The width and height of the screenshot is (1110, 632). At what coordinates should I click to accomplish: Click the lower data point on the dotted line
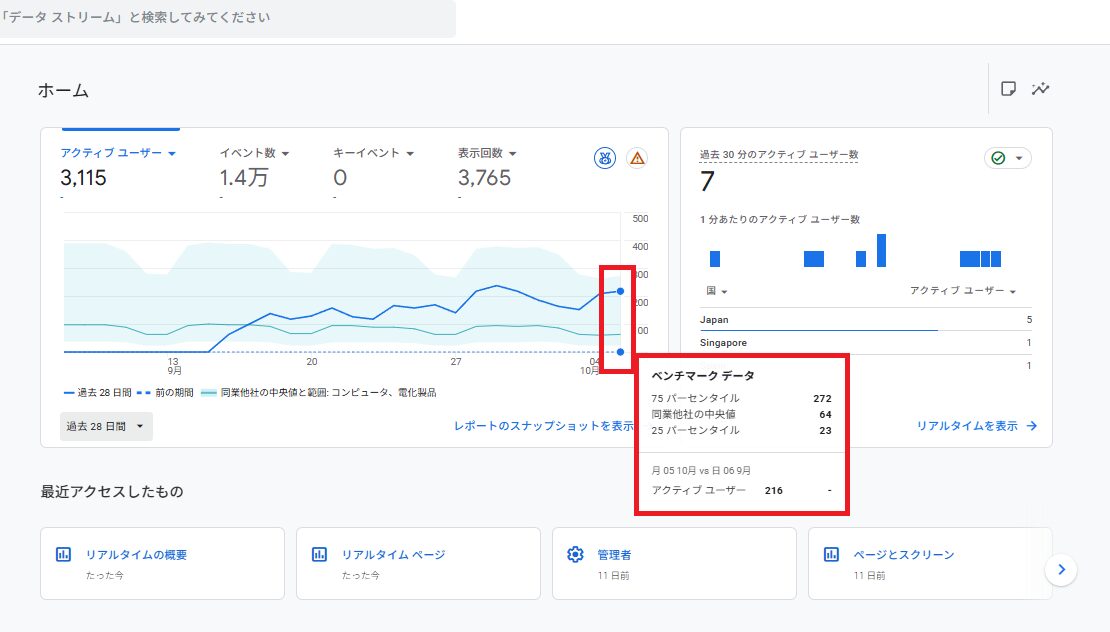[x=620, y=352]
